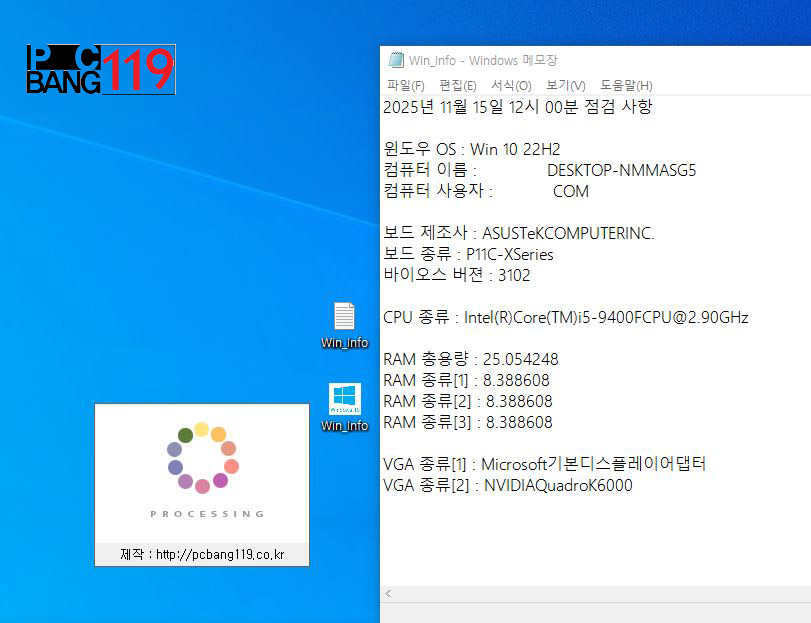Image resolution: width=811 pixels, height=623 pixels.
Task: Select the Win_Info Windows logo desktop icon
Action: [344, 399]
